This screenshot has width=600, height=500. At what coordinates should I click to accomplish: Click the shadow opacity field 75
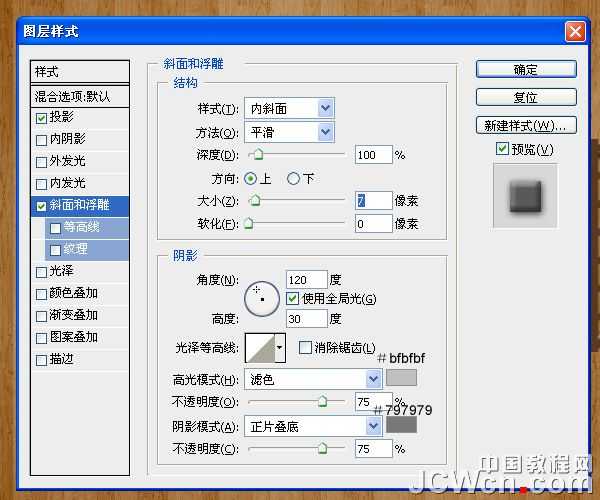(373, 448)
